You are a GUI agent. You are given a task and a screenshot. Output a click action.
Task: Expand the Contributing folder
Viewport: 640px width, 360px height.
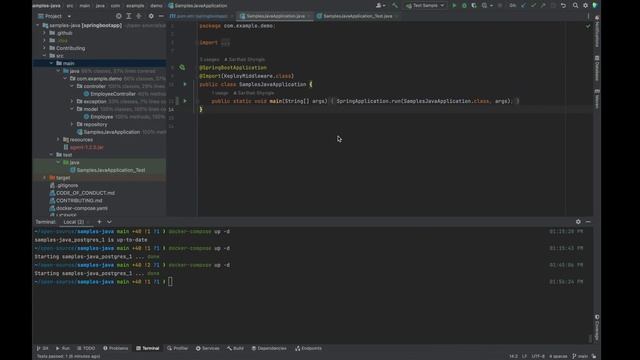click(x=44, y=48)
